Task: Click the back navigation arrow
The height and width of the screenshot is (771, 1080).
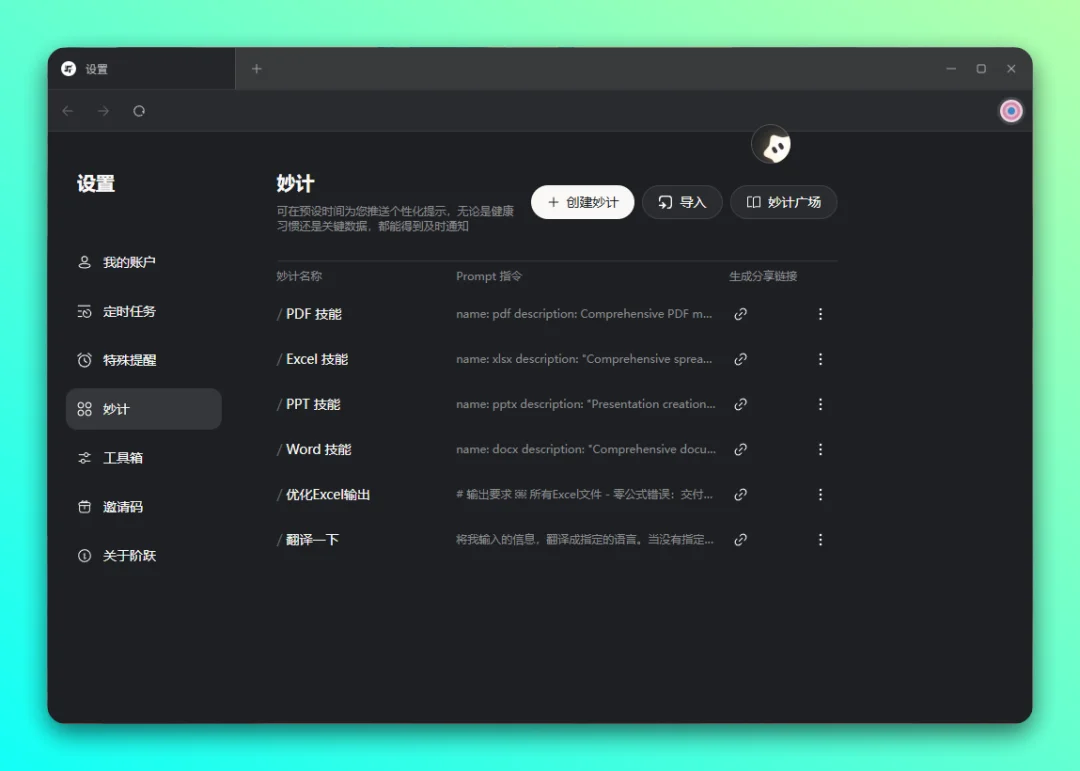Action: [68, 111]
